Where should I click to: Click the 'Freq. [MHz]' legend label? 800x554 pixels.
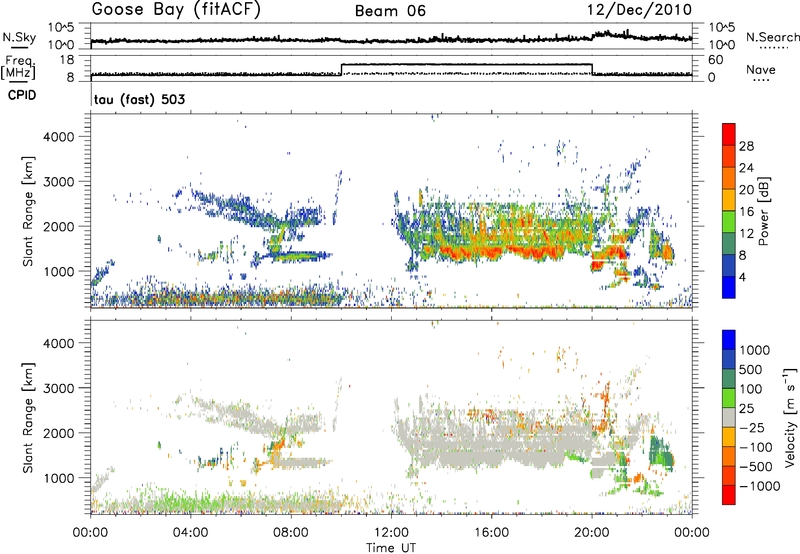tap(19, 67)
